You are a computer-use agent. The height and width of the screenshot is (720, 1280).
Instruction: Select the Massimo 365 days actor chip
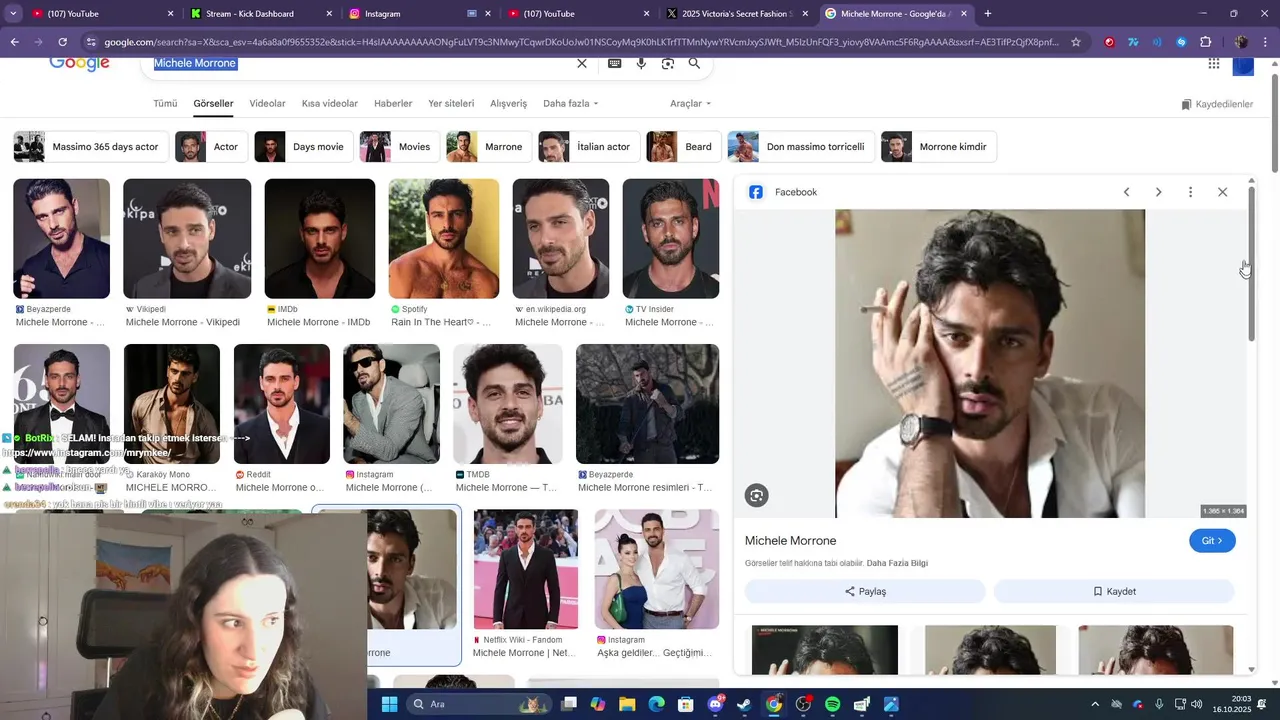[90, 147]
